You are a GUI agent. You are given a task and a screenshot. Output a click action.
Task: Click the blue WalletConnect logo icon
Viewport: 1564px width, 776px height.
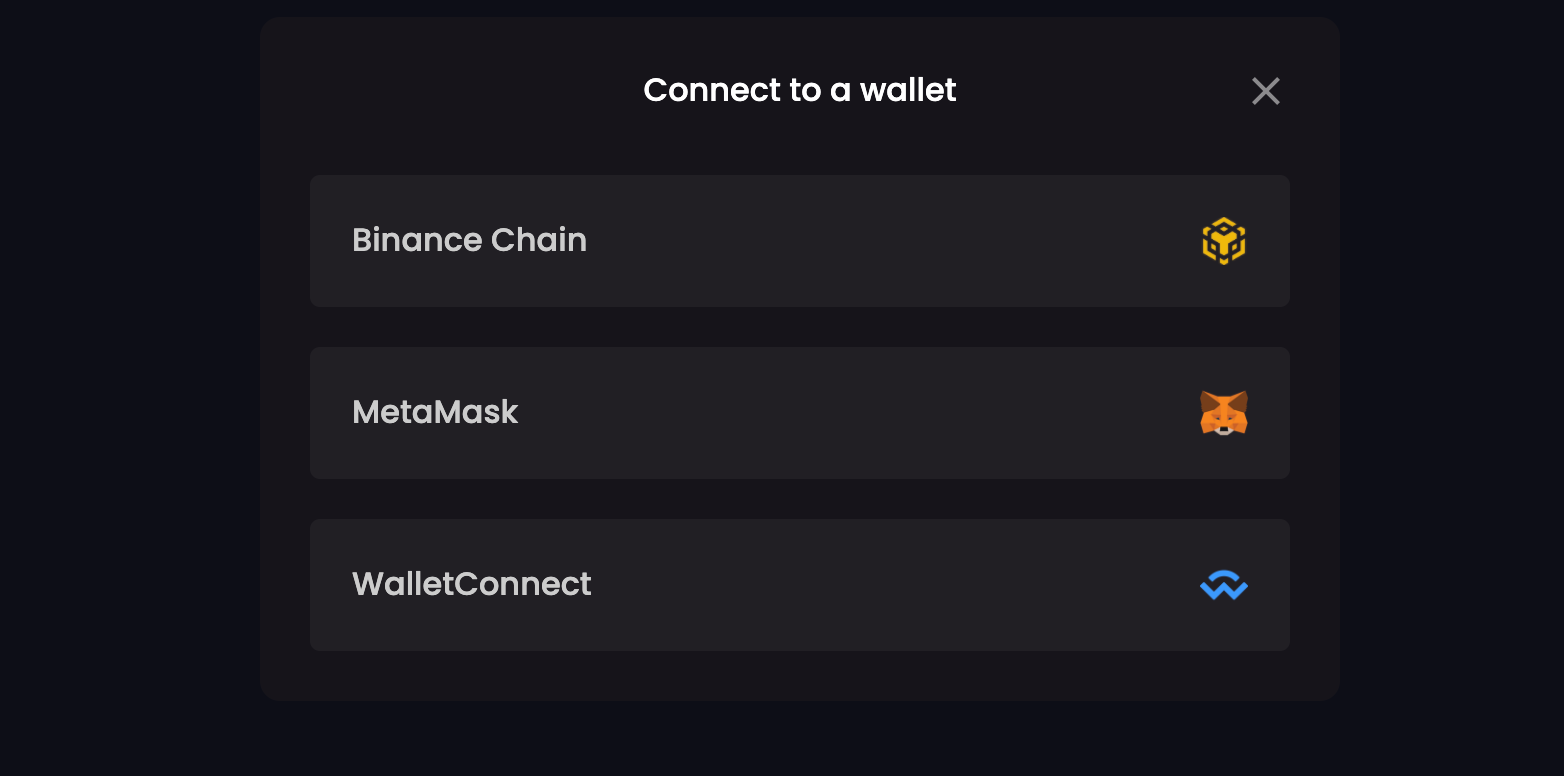coord(1224,585)
